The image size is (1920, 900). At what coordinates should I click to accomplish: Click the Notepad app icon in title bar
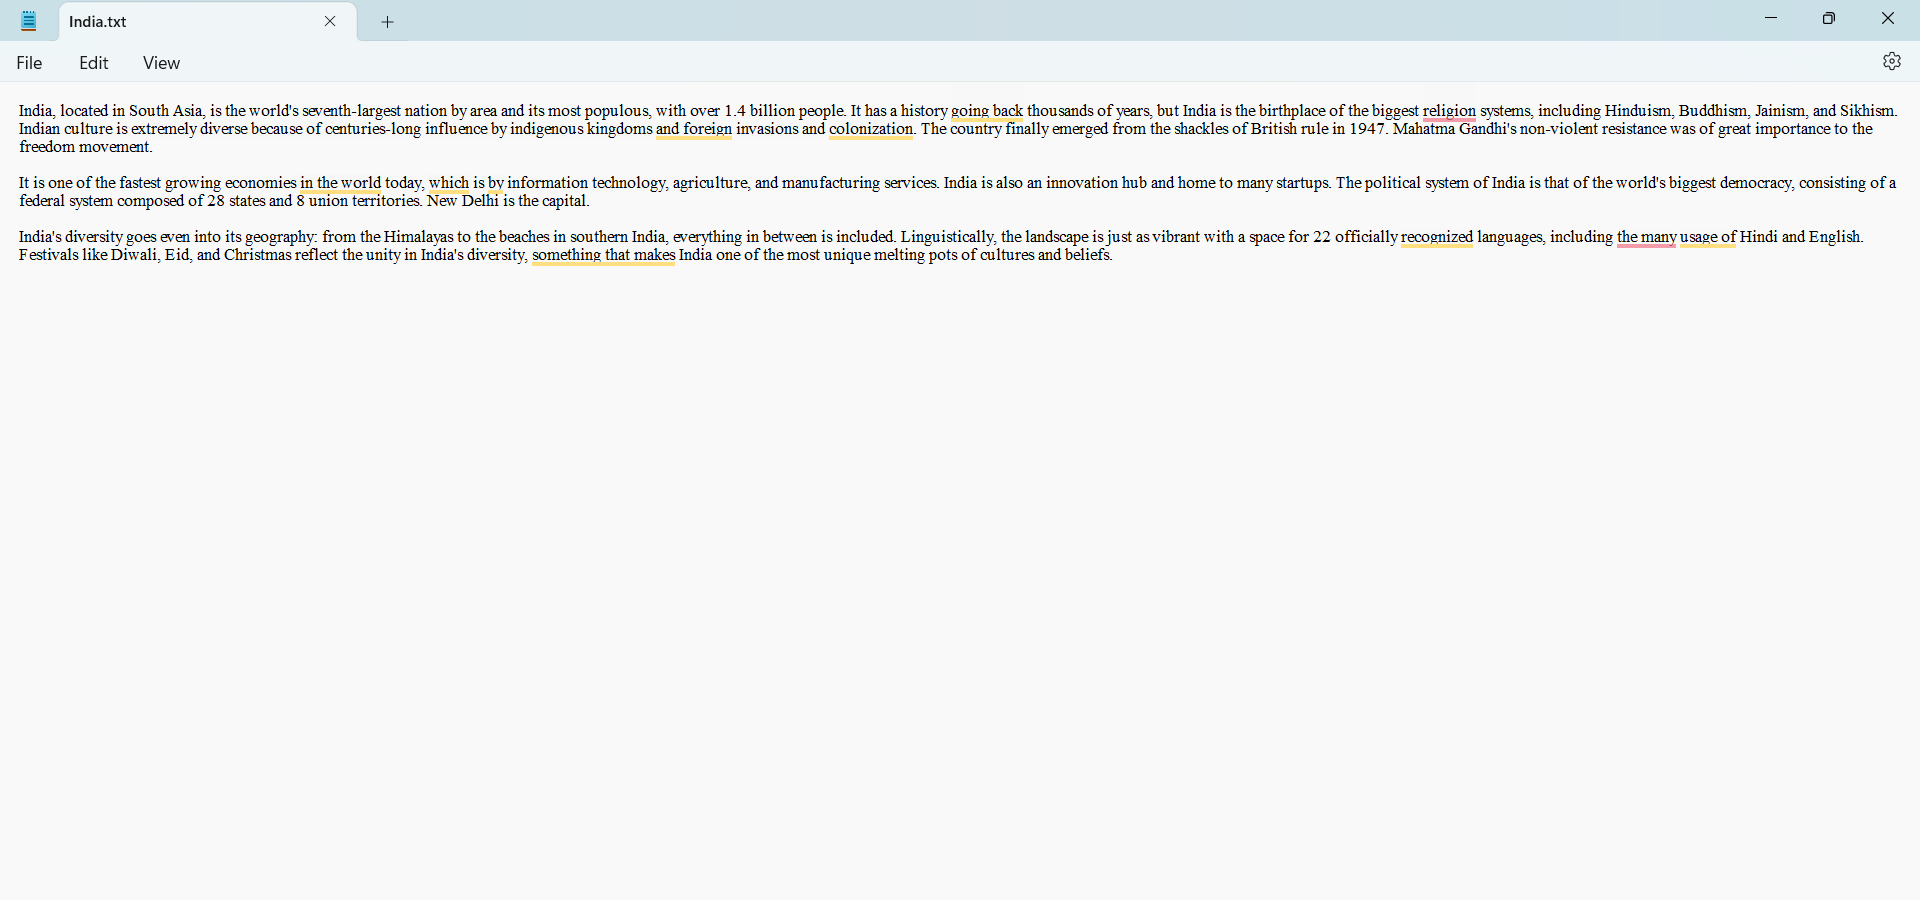point(29,21)
